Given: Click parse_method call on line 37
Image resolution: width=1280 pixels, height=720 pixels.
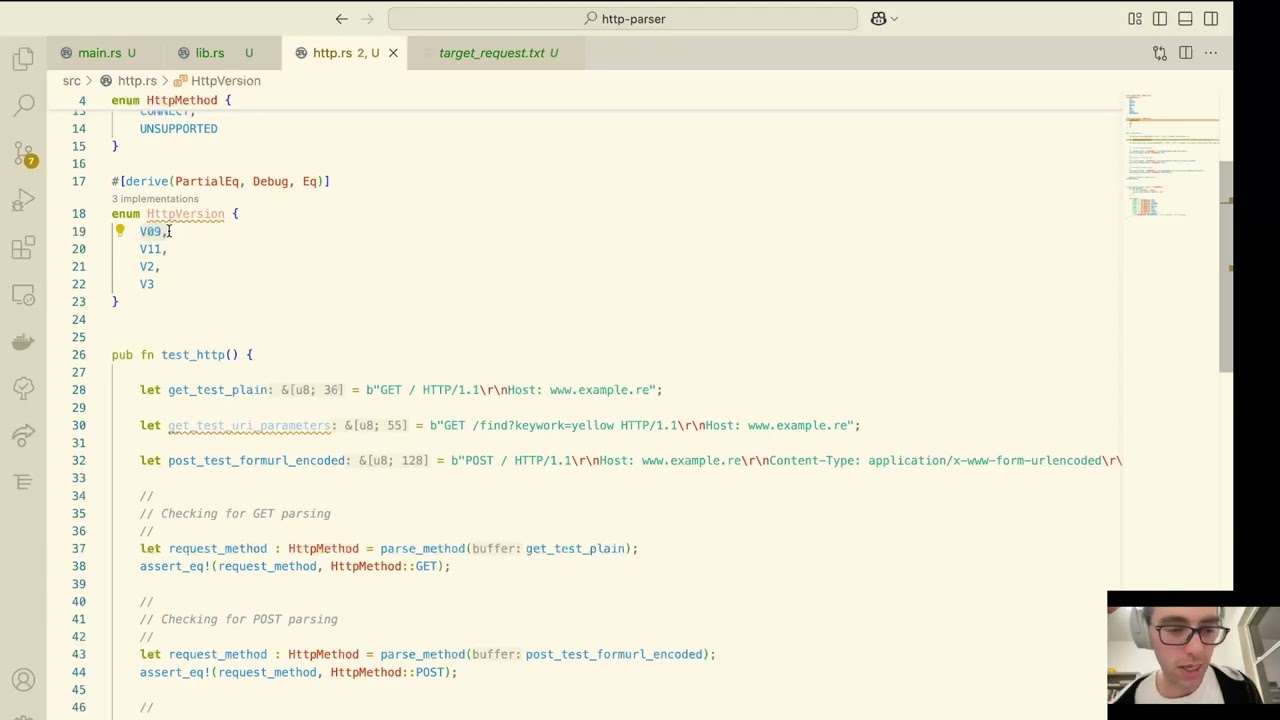Looking at the screenshot, I should click(422, 549).
